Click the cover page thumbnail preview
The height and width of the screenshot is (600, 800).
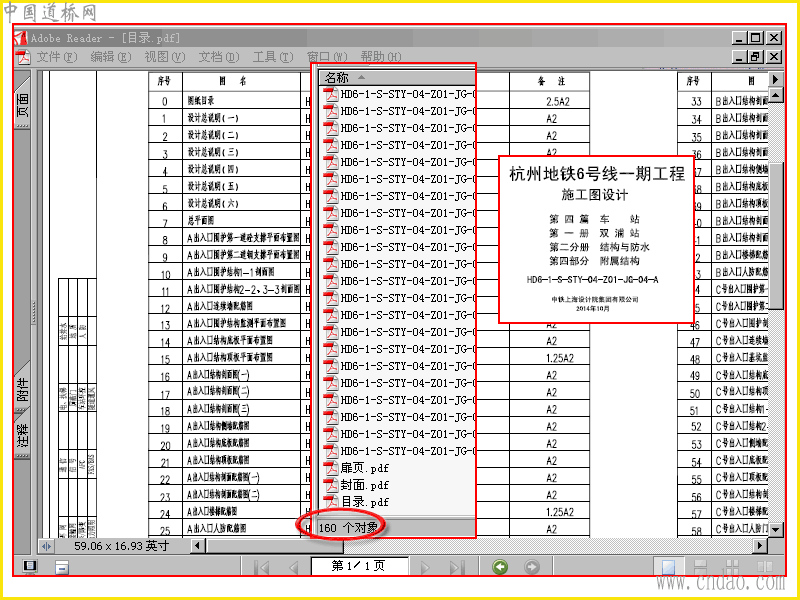(596, 239)
